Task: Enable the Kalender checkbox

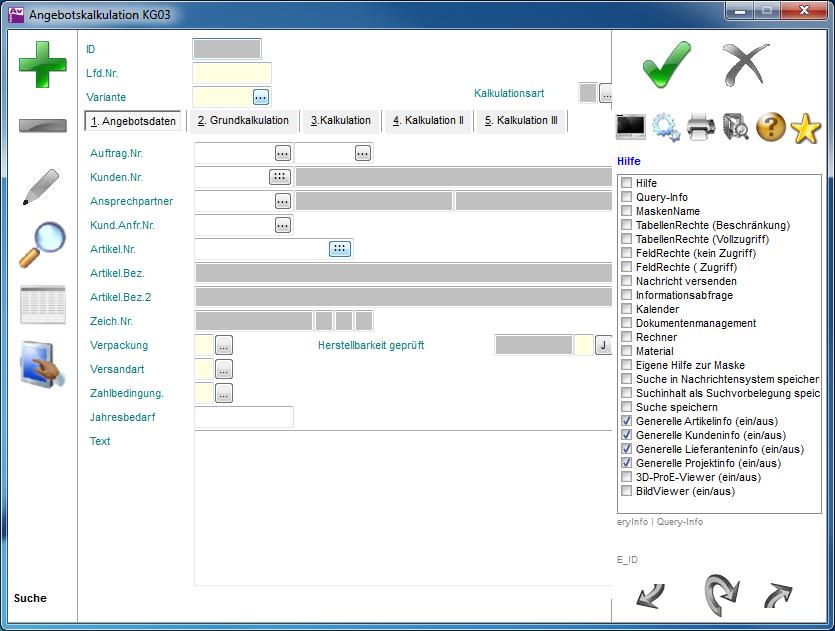Action: (x=626, y=310)
